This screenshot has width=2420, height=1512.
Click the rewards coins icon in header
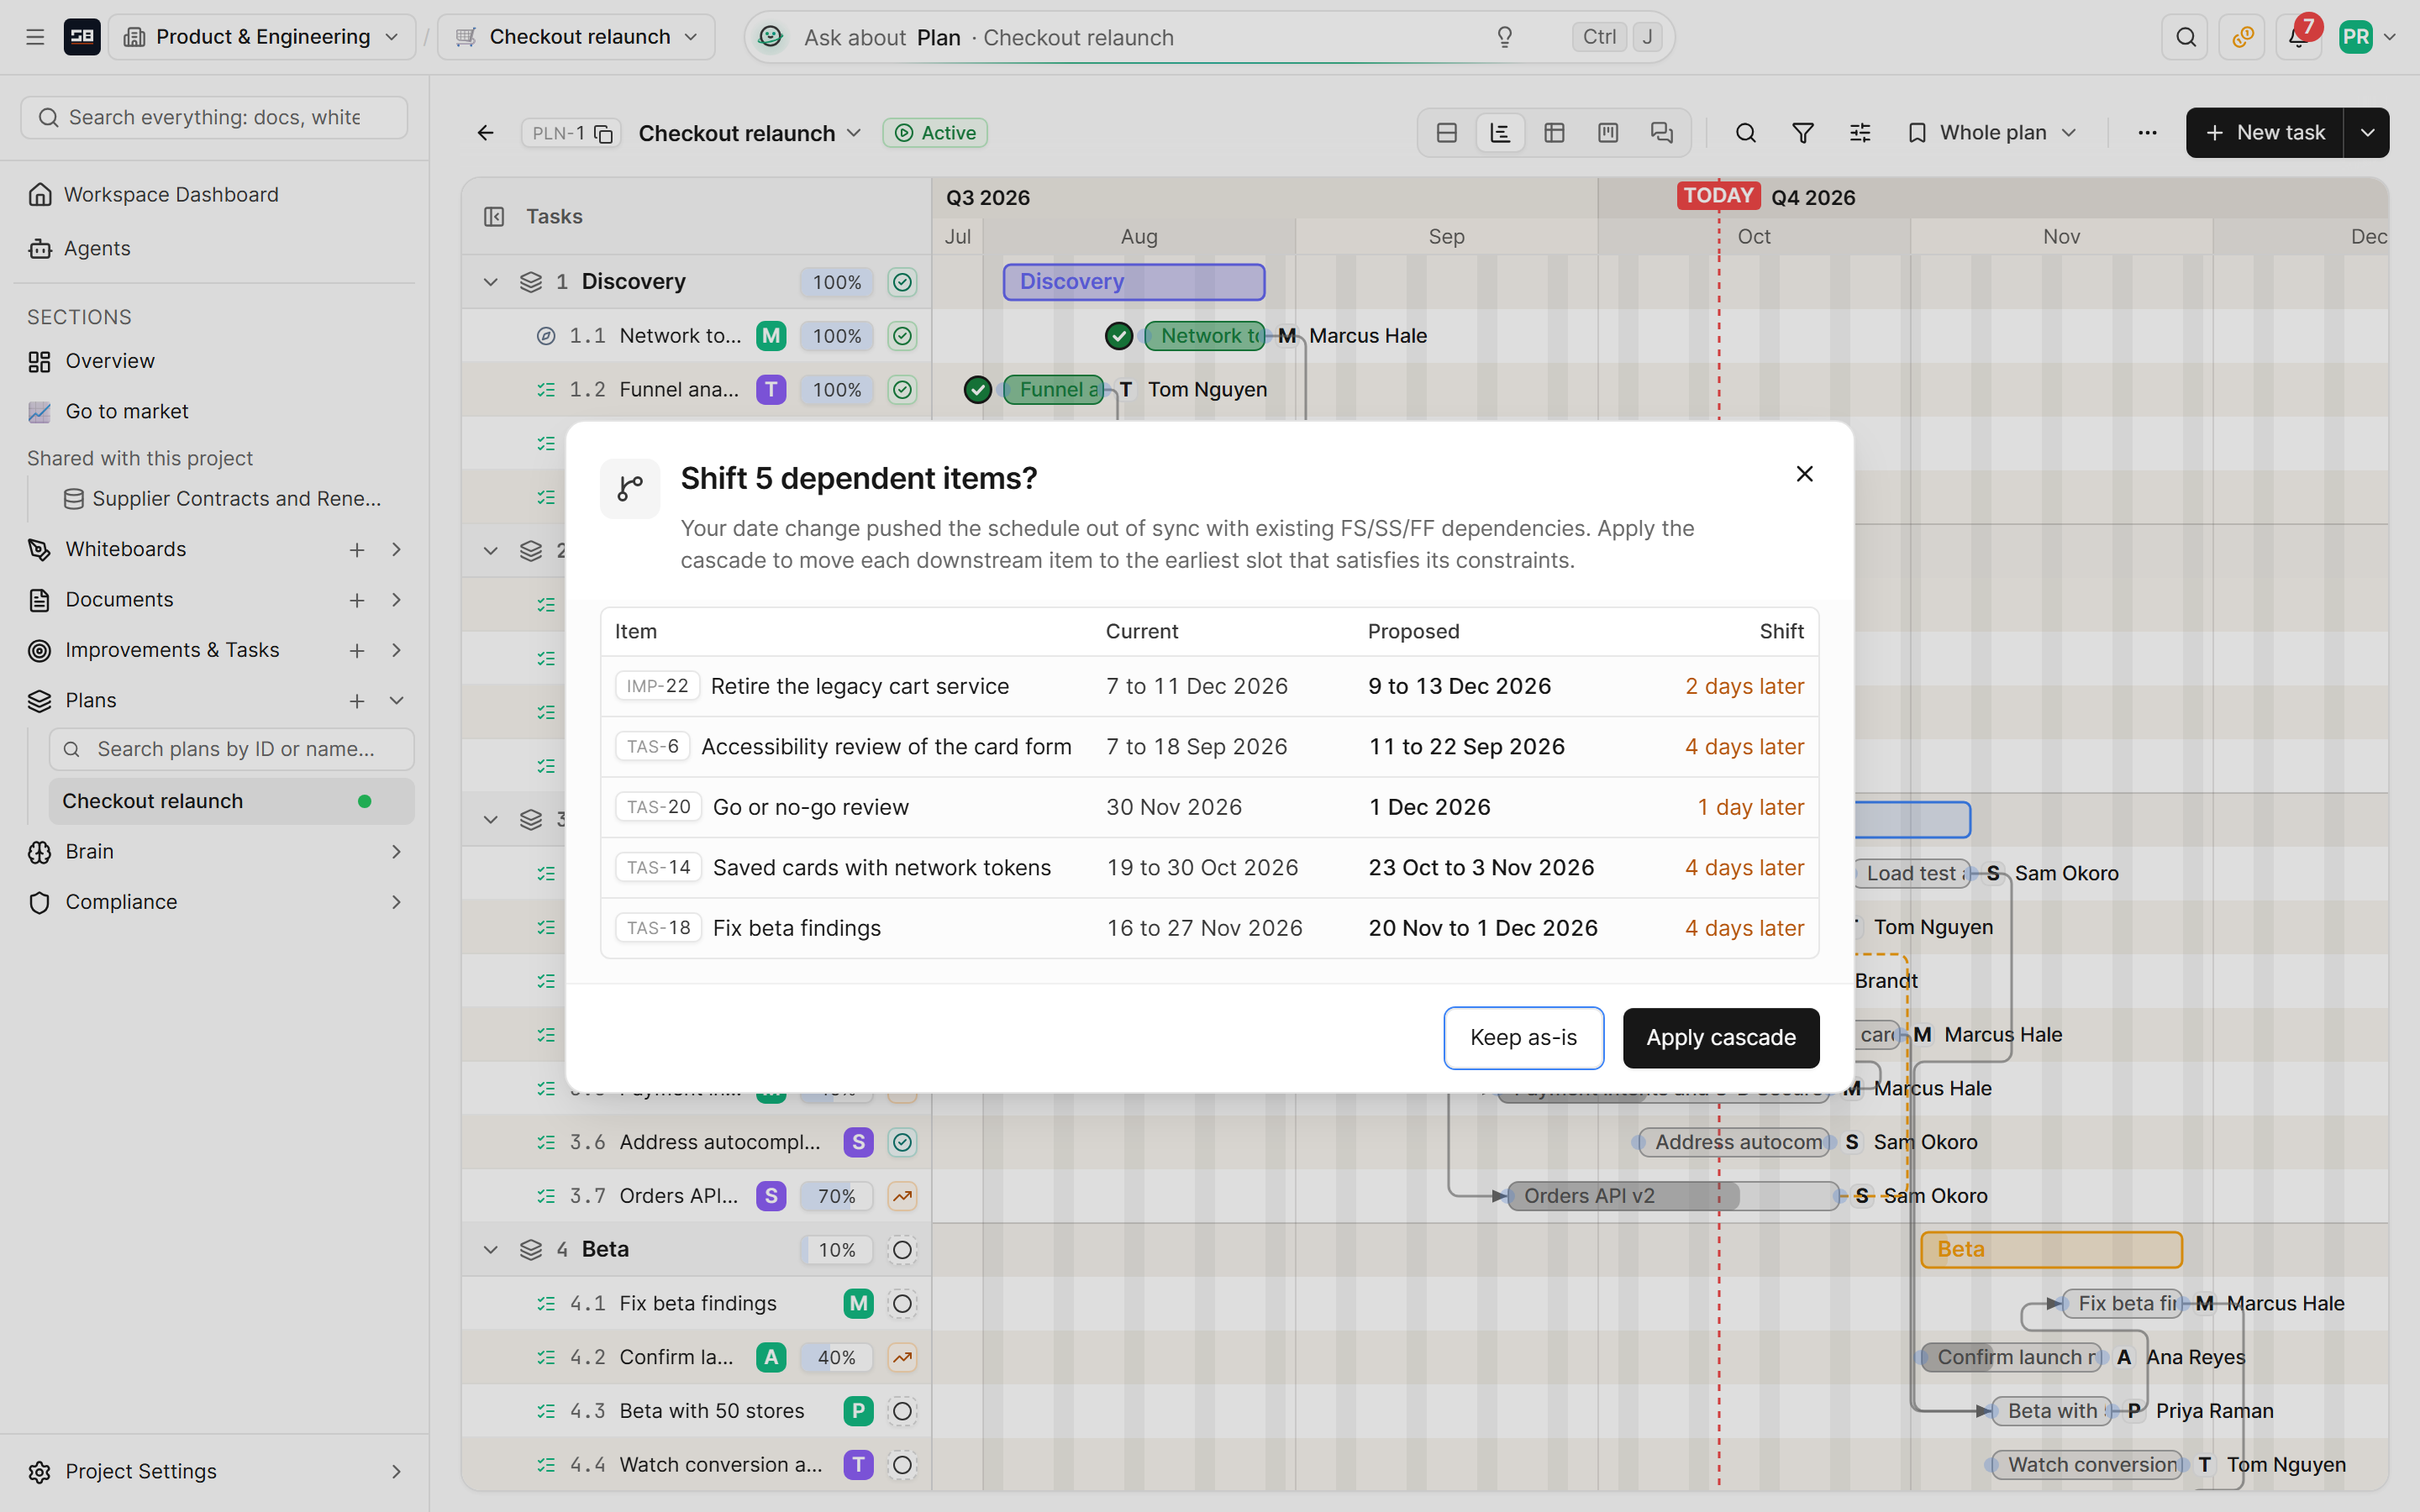[x=2242, y=37]
